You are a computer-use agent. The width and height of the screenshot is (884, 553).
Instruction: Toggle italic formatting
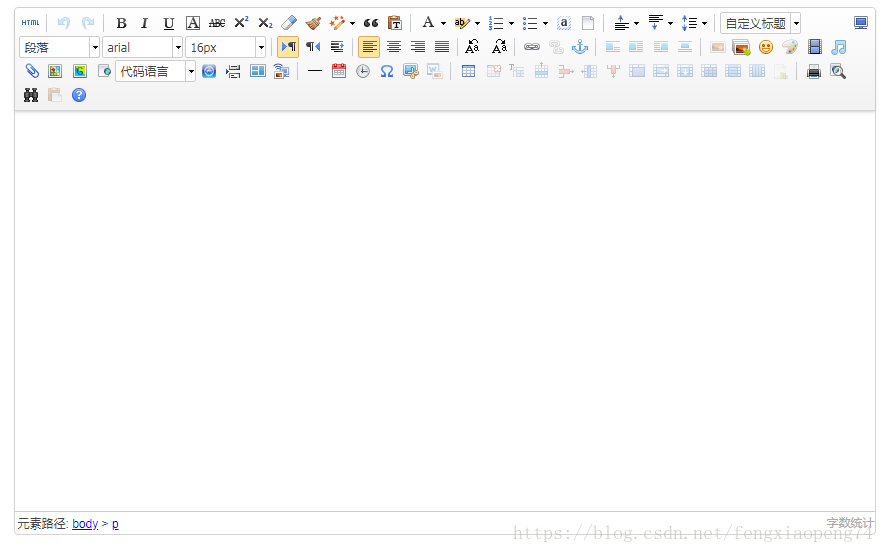point(145,23)
